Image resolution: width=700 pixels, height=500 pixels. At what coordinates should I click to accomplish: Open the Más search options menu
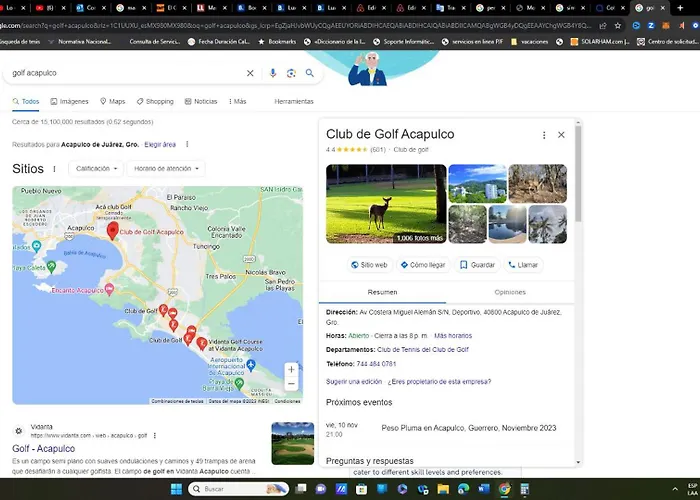[x=236, y=101]
